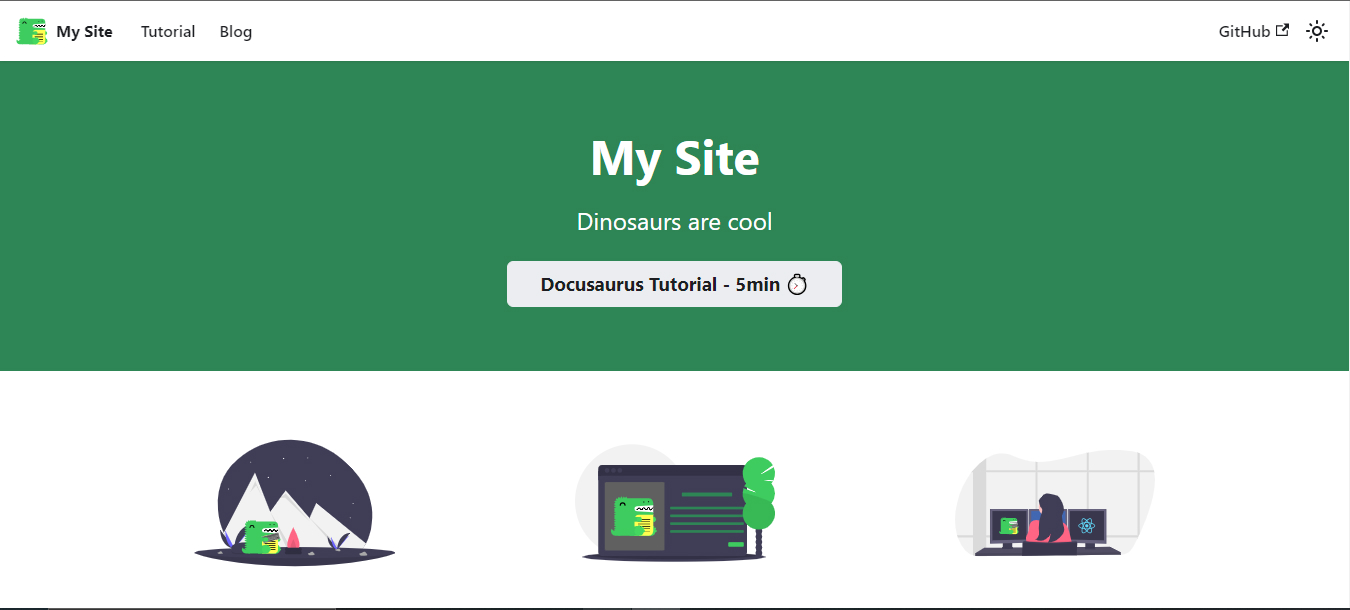
Task: Click the dinosaur logo in the navbar
Action: 30,30
